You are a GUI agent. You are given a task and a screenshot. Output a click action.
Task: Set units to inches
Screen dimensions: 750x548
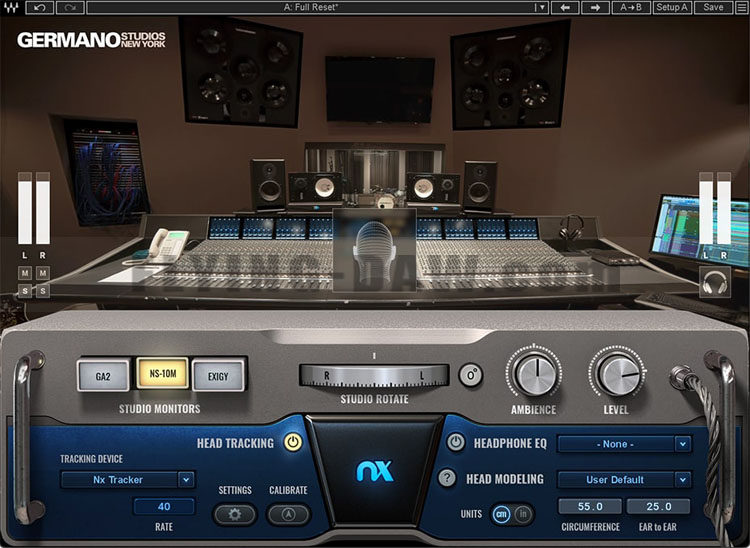pyautogui.click(x=523, y=515)
